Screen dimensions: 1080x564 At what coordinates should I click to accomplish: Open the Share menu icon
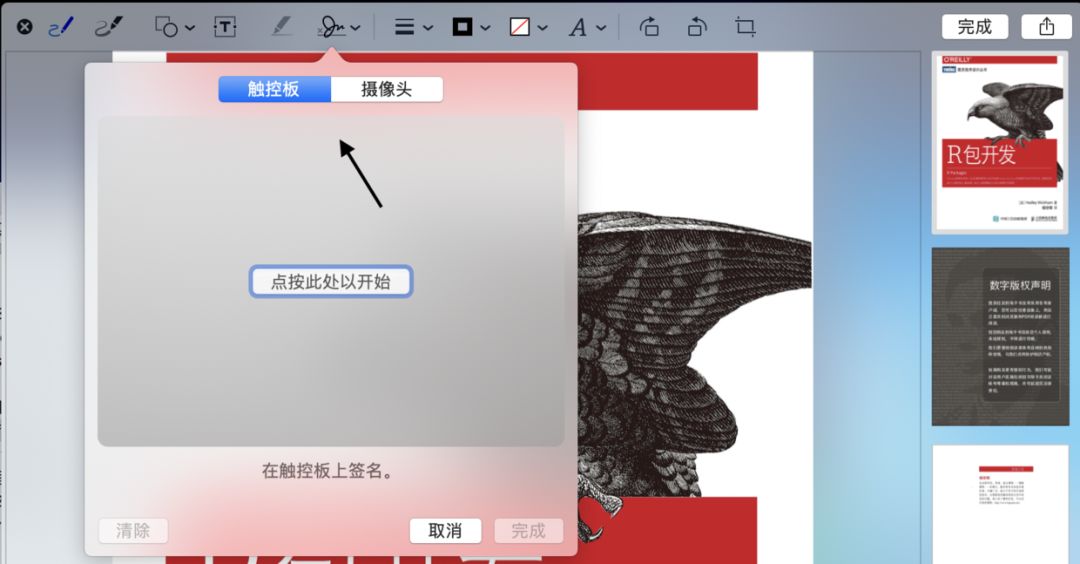(1046, 27)
